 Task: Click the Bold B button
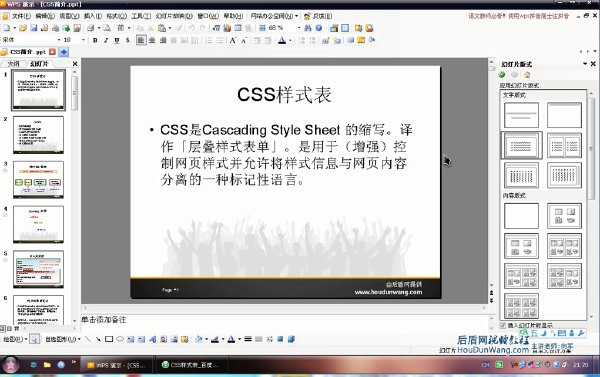tap(95, 40)
